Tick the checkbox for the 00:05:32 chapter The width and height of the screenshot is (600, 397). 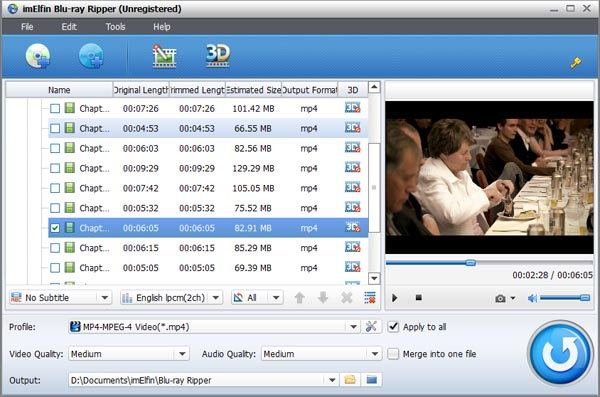[55, 208]
